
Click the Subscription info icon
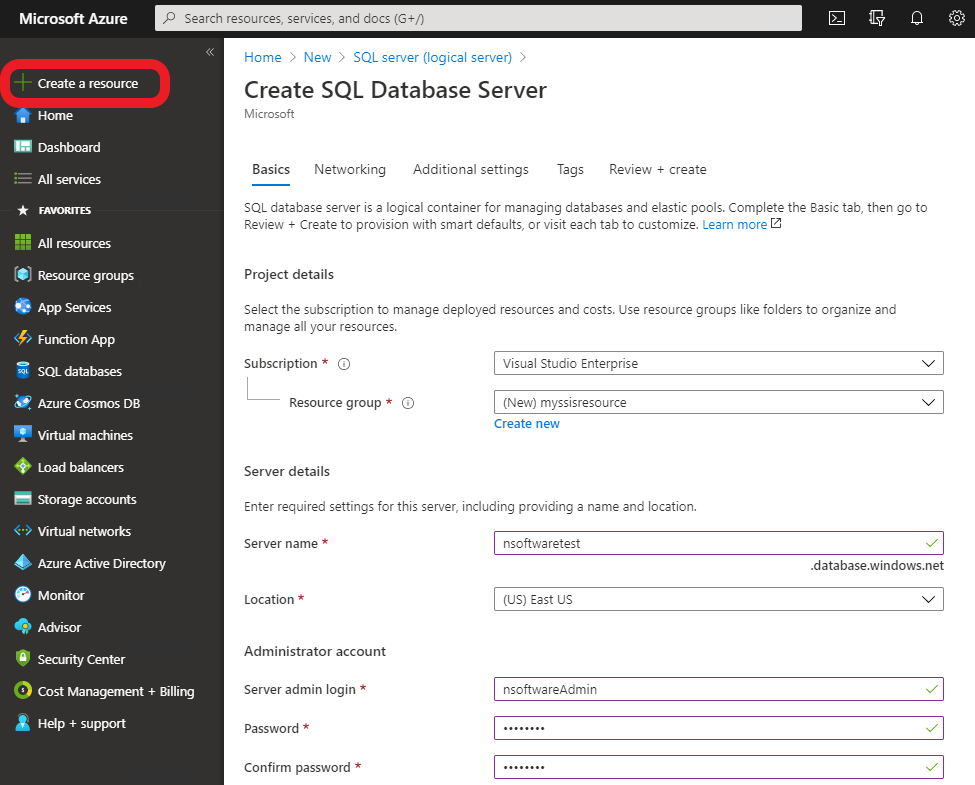344,364
